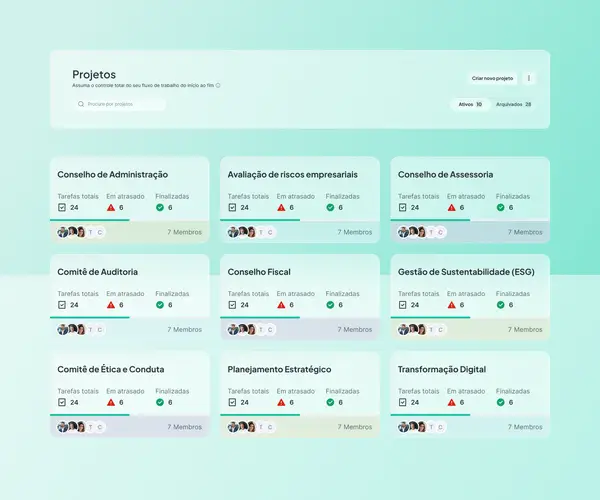The image size is (600, 500).
Task: Click progress bar on Conselho de Administração card
Action: 129,220
